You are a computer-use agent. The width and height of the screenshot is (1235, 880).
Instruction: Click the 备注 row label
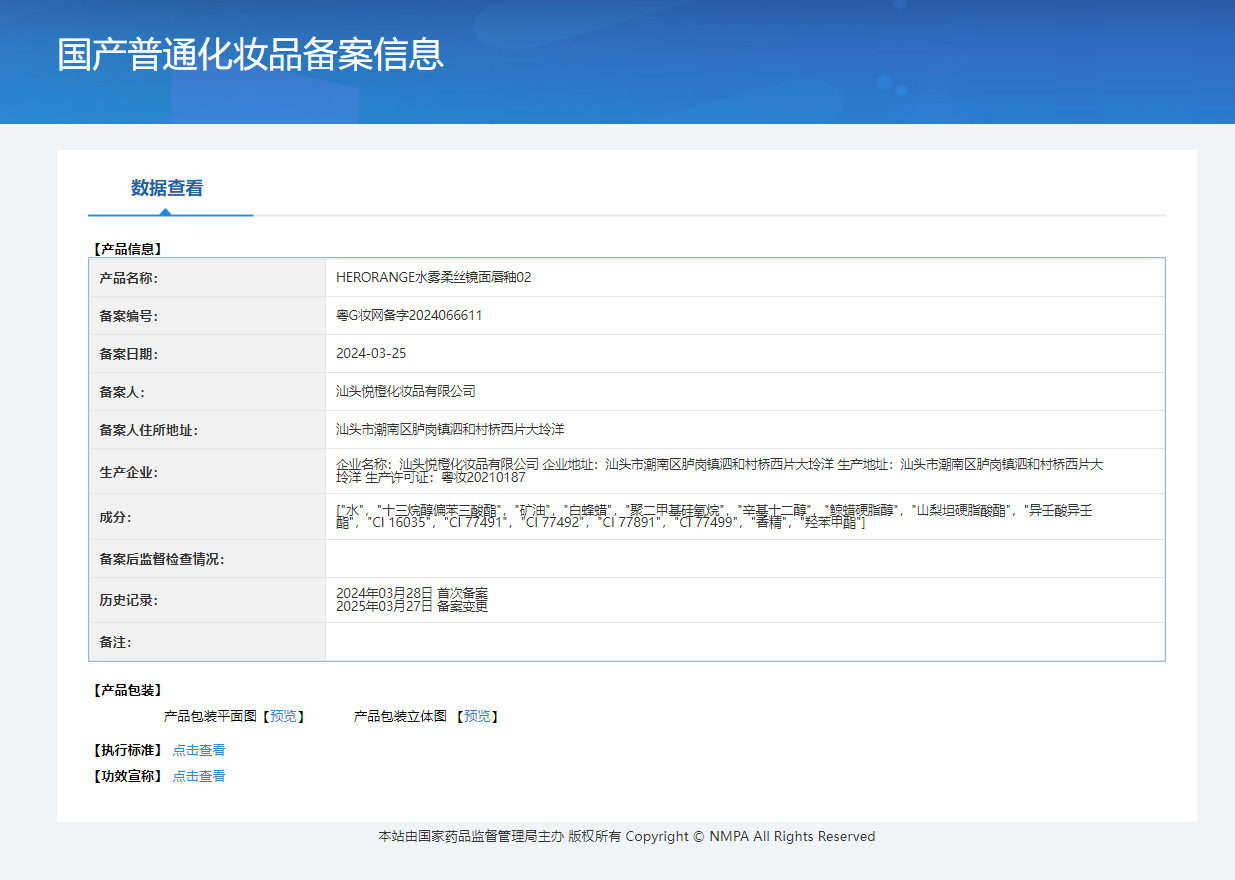click(x=115, y=642)
